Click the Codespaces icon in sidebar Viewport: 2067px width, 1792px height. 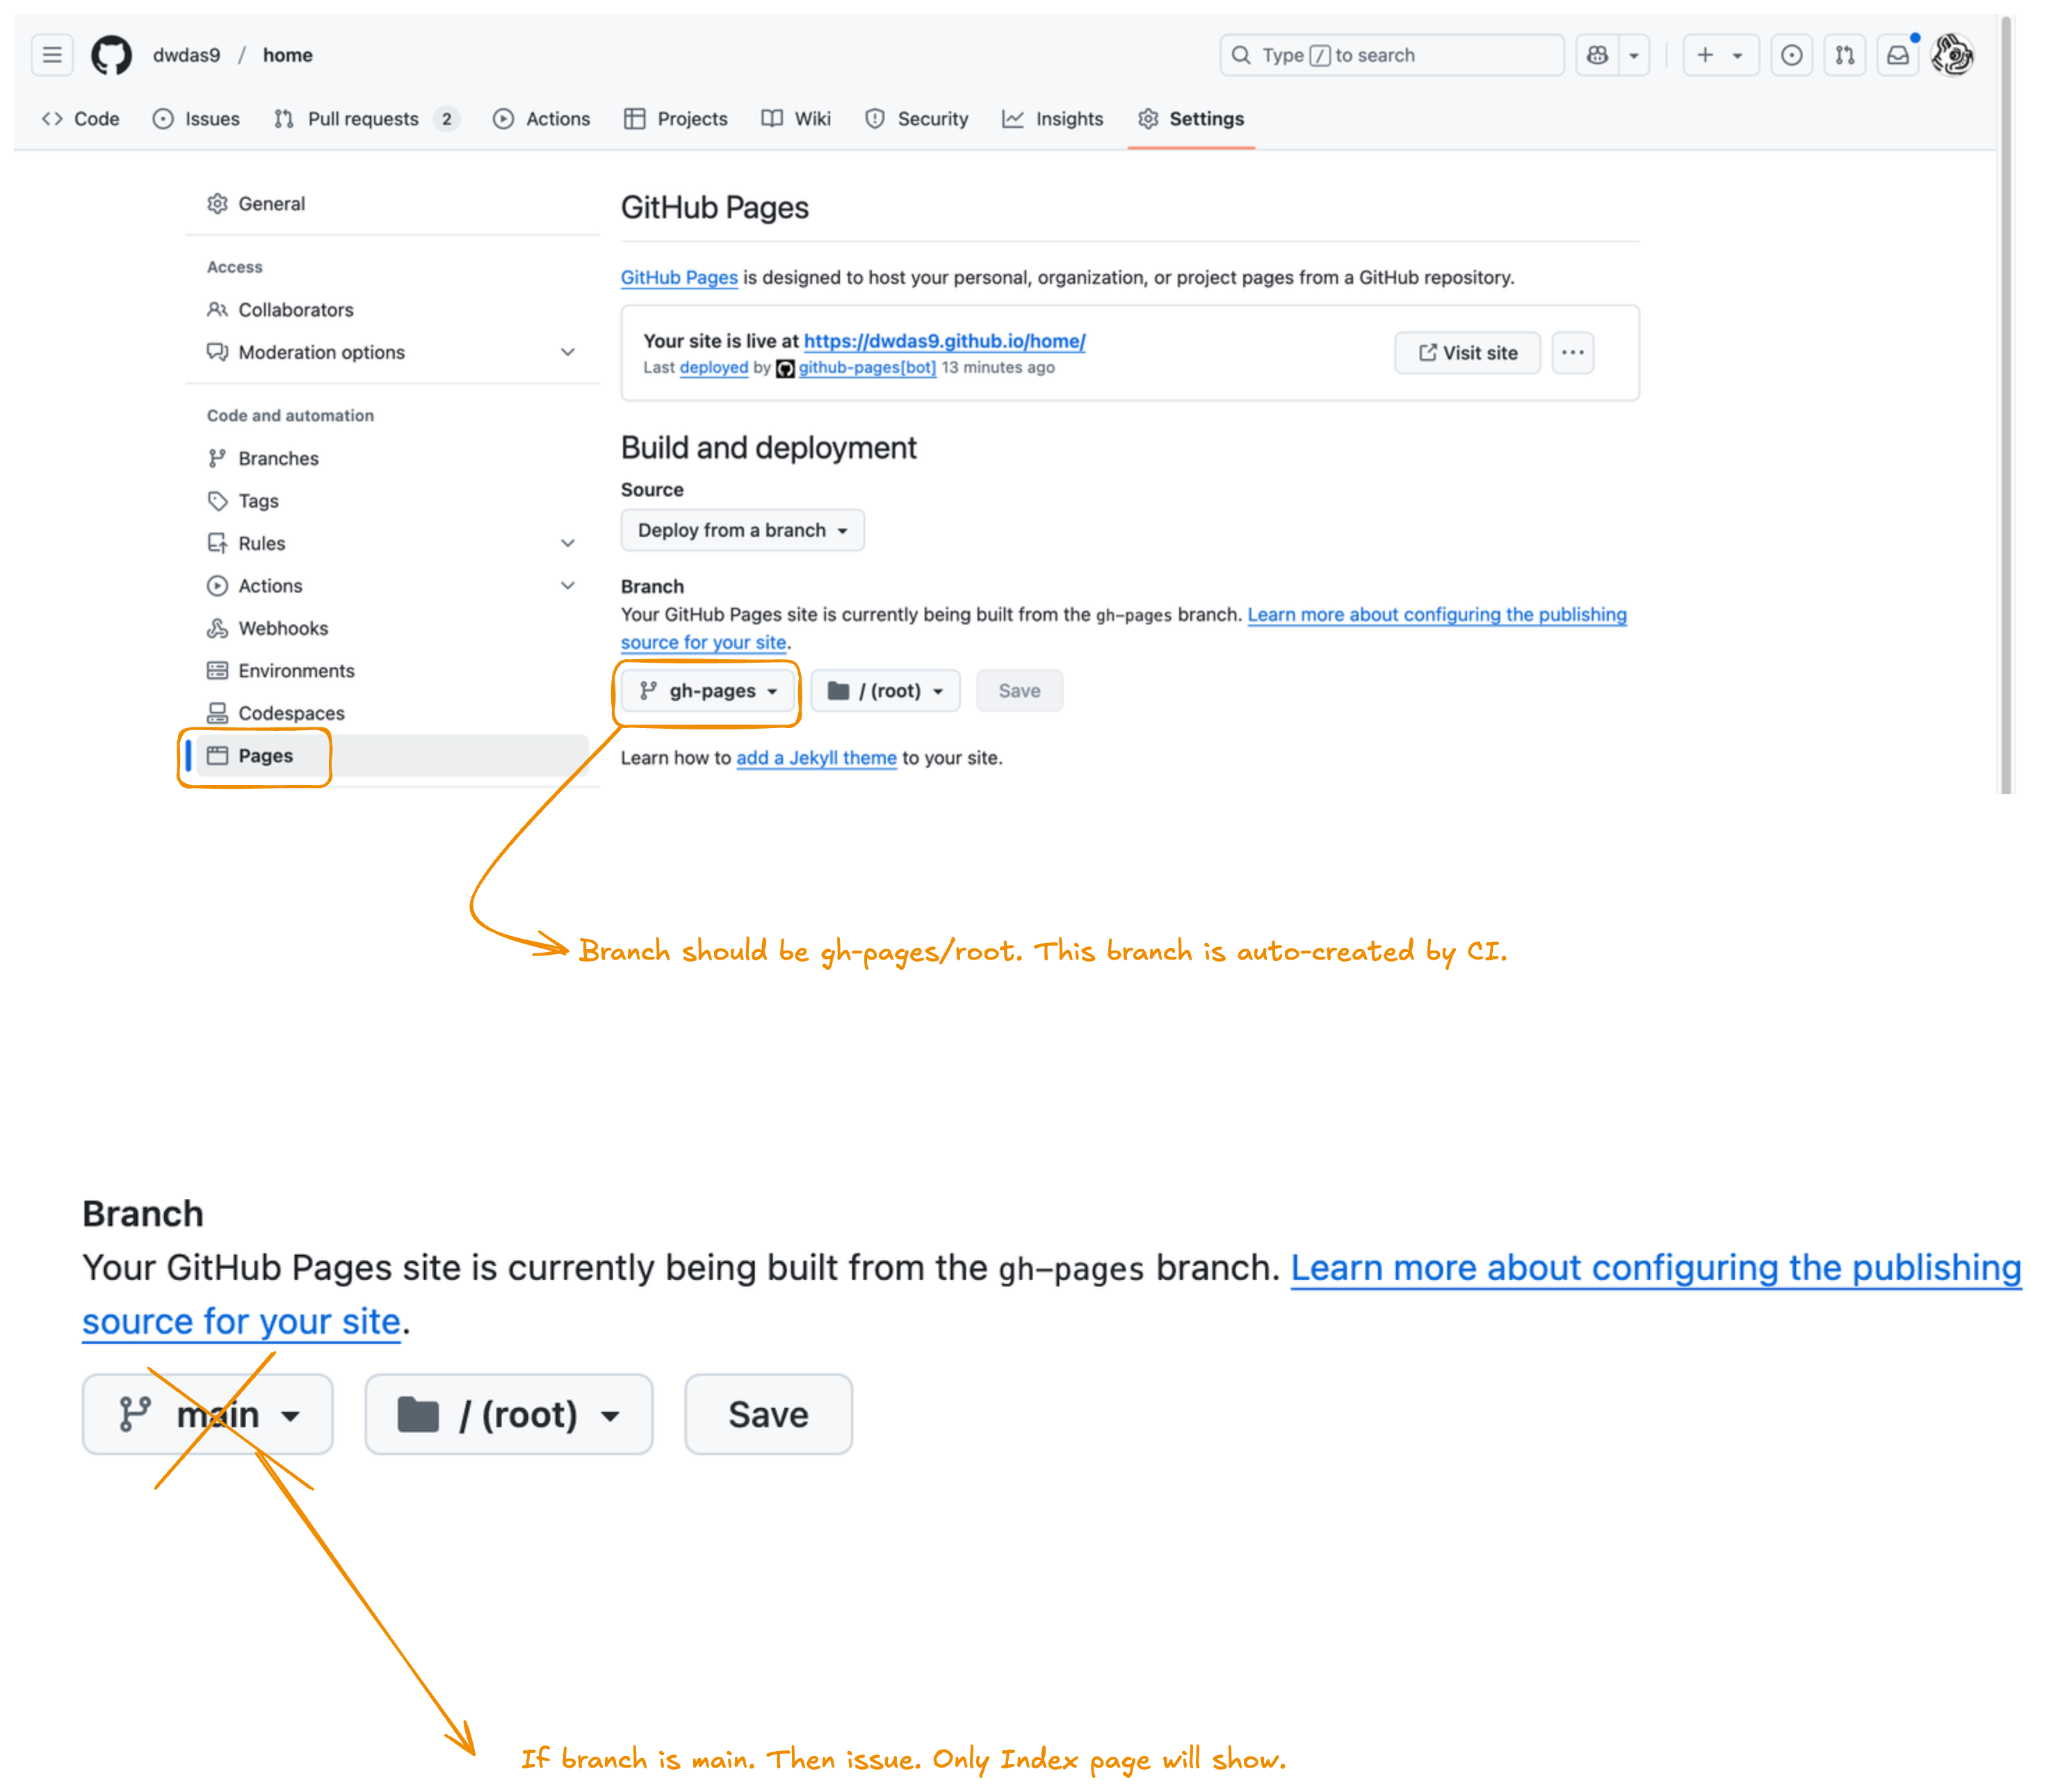217,713
